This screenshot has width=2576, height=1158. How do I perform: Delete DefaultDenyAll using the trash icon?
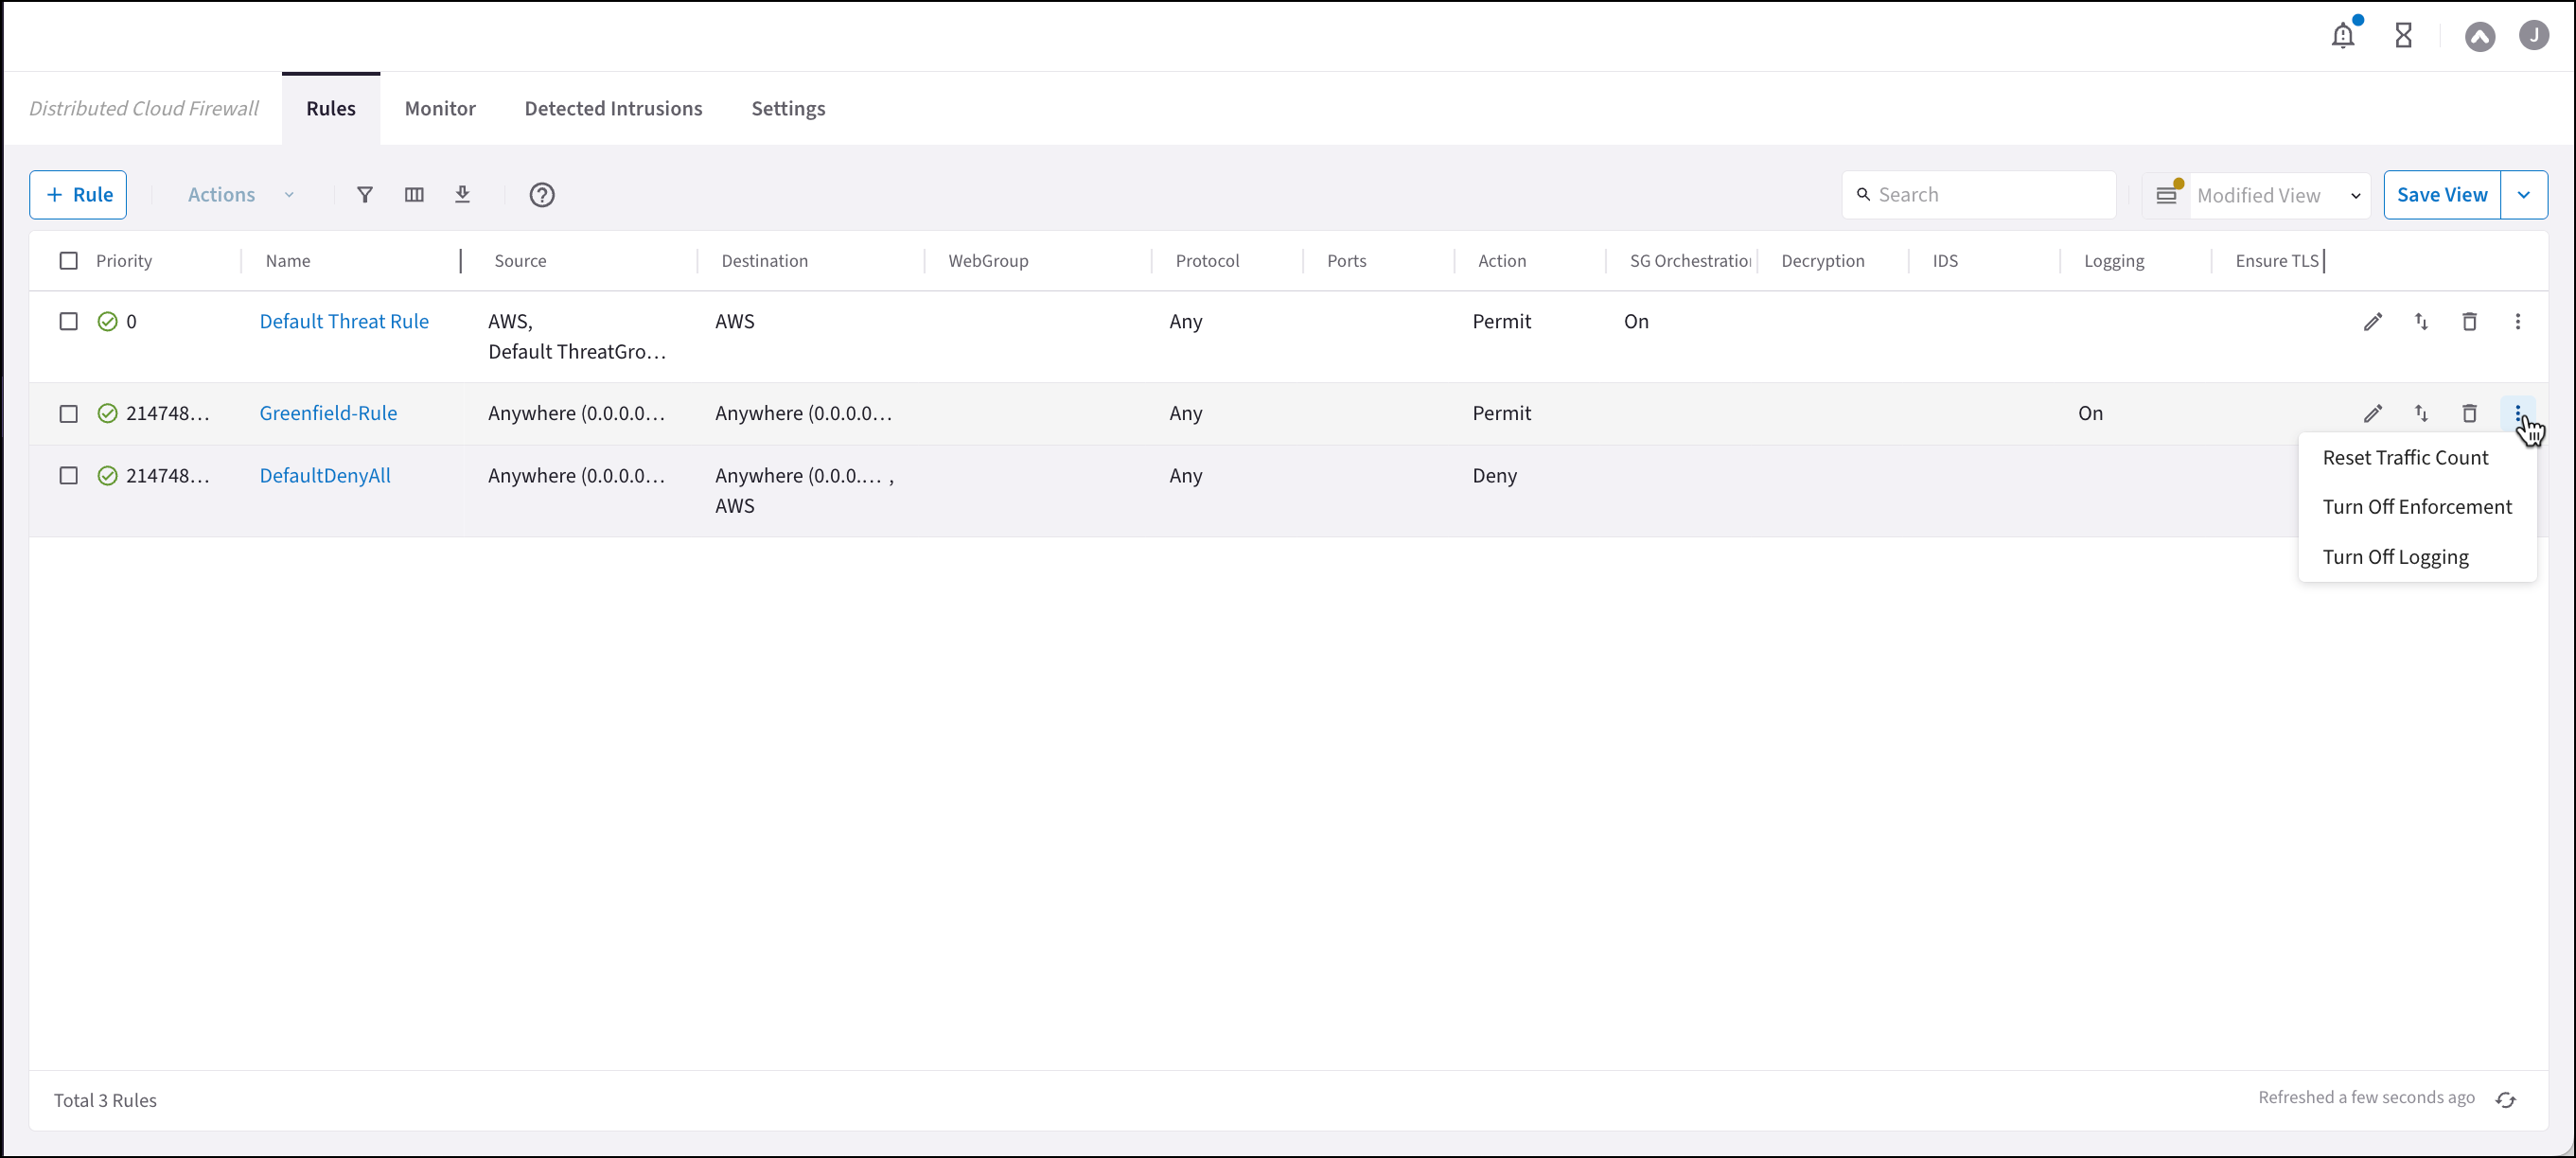2470,476
